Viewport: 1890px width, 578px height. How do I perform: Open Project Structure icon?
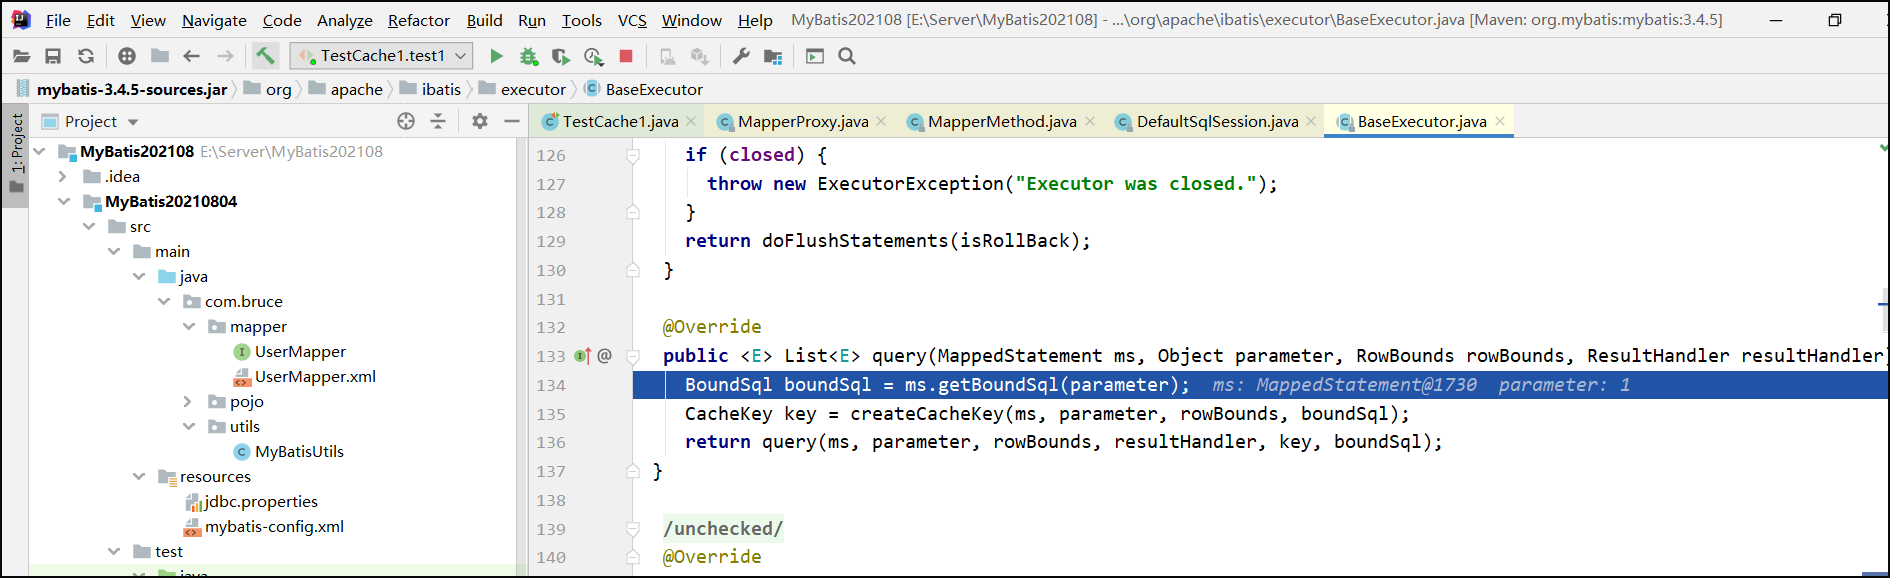[773, 57]
